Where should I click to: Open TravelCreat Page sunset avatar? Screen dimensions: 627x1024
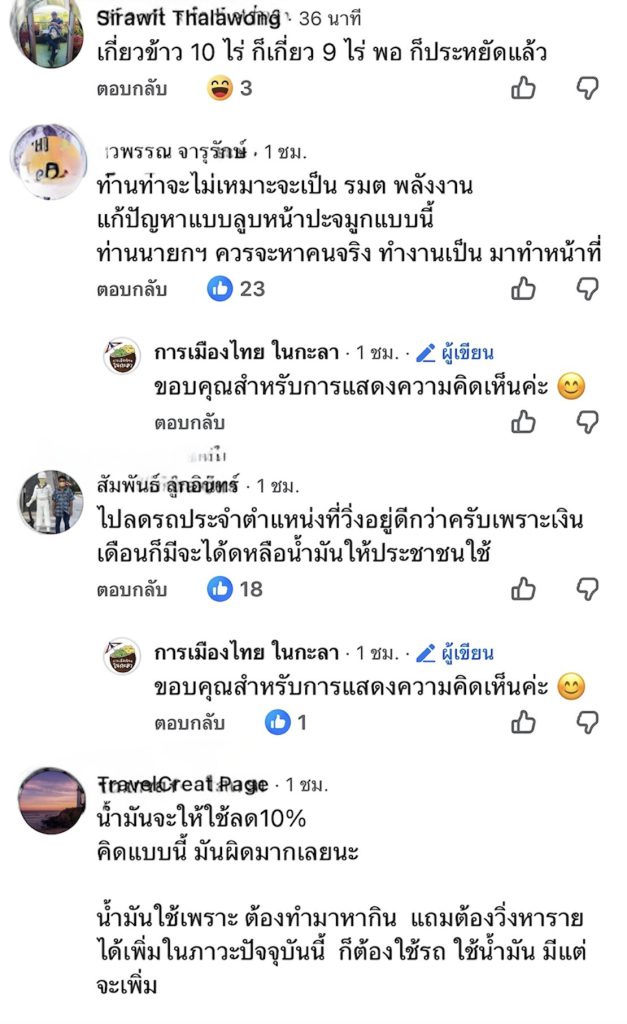52,801
